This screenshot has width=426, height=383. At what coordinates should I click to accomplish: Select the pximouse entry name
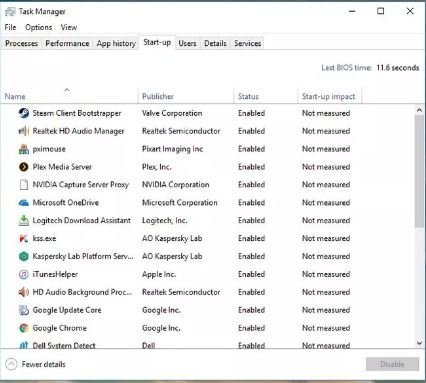(x=49, y=149)
